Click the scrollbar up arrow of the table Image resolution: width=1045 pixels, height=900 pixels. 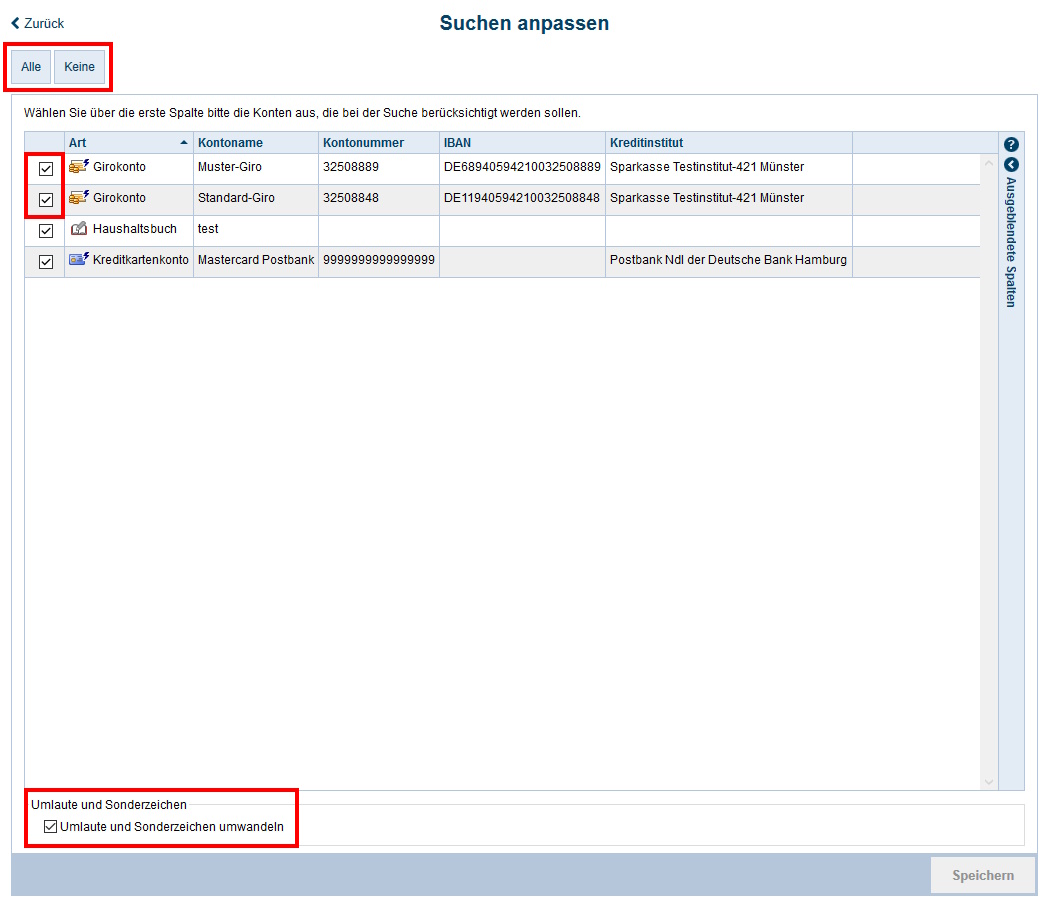[989, 163]
